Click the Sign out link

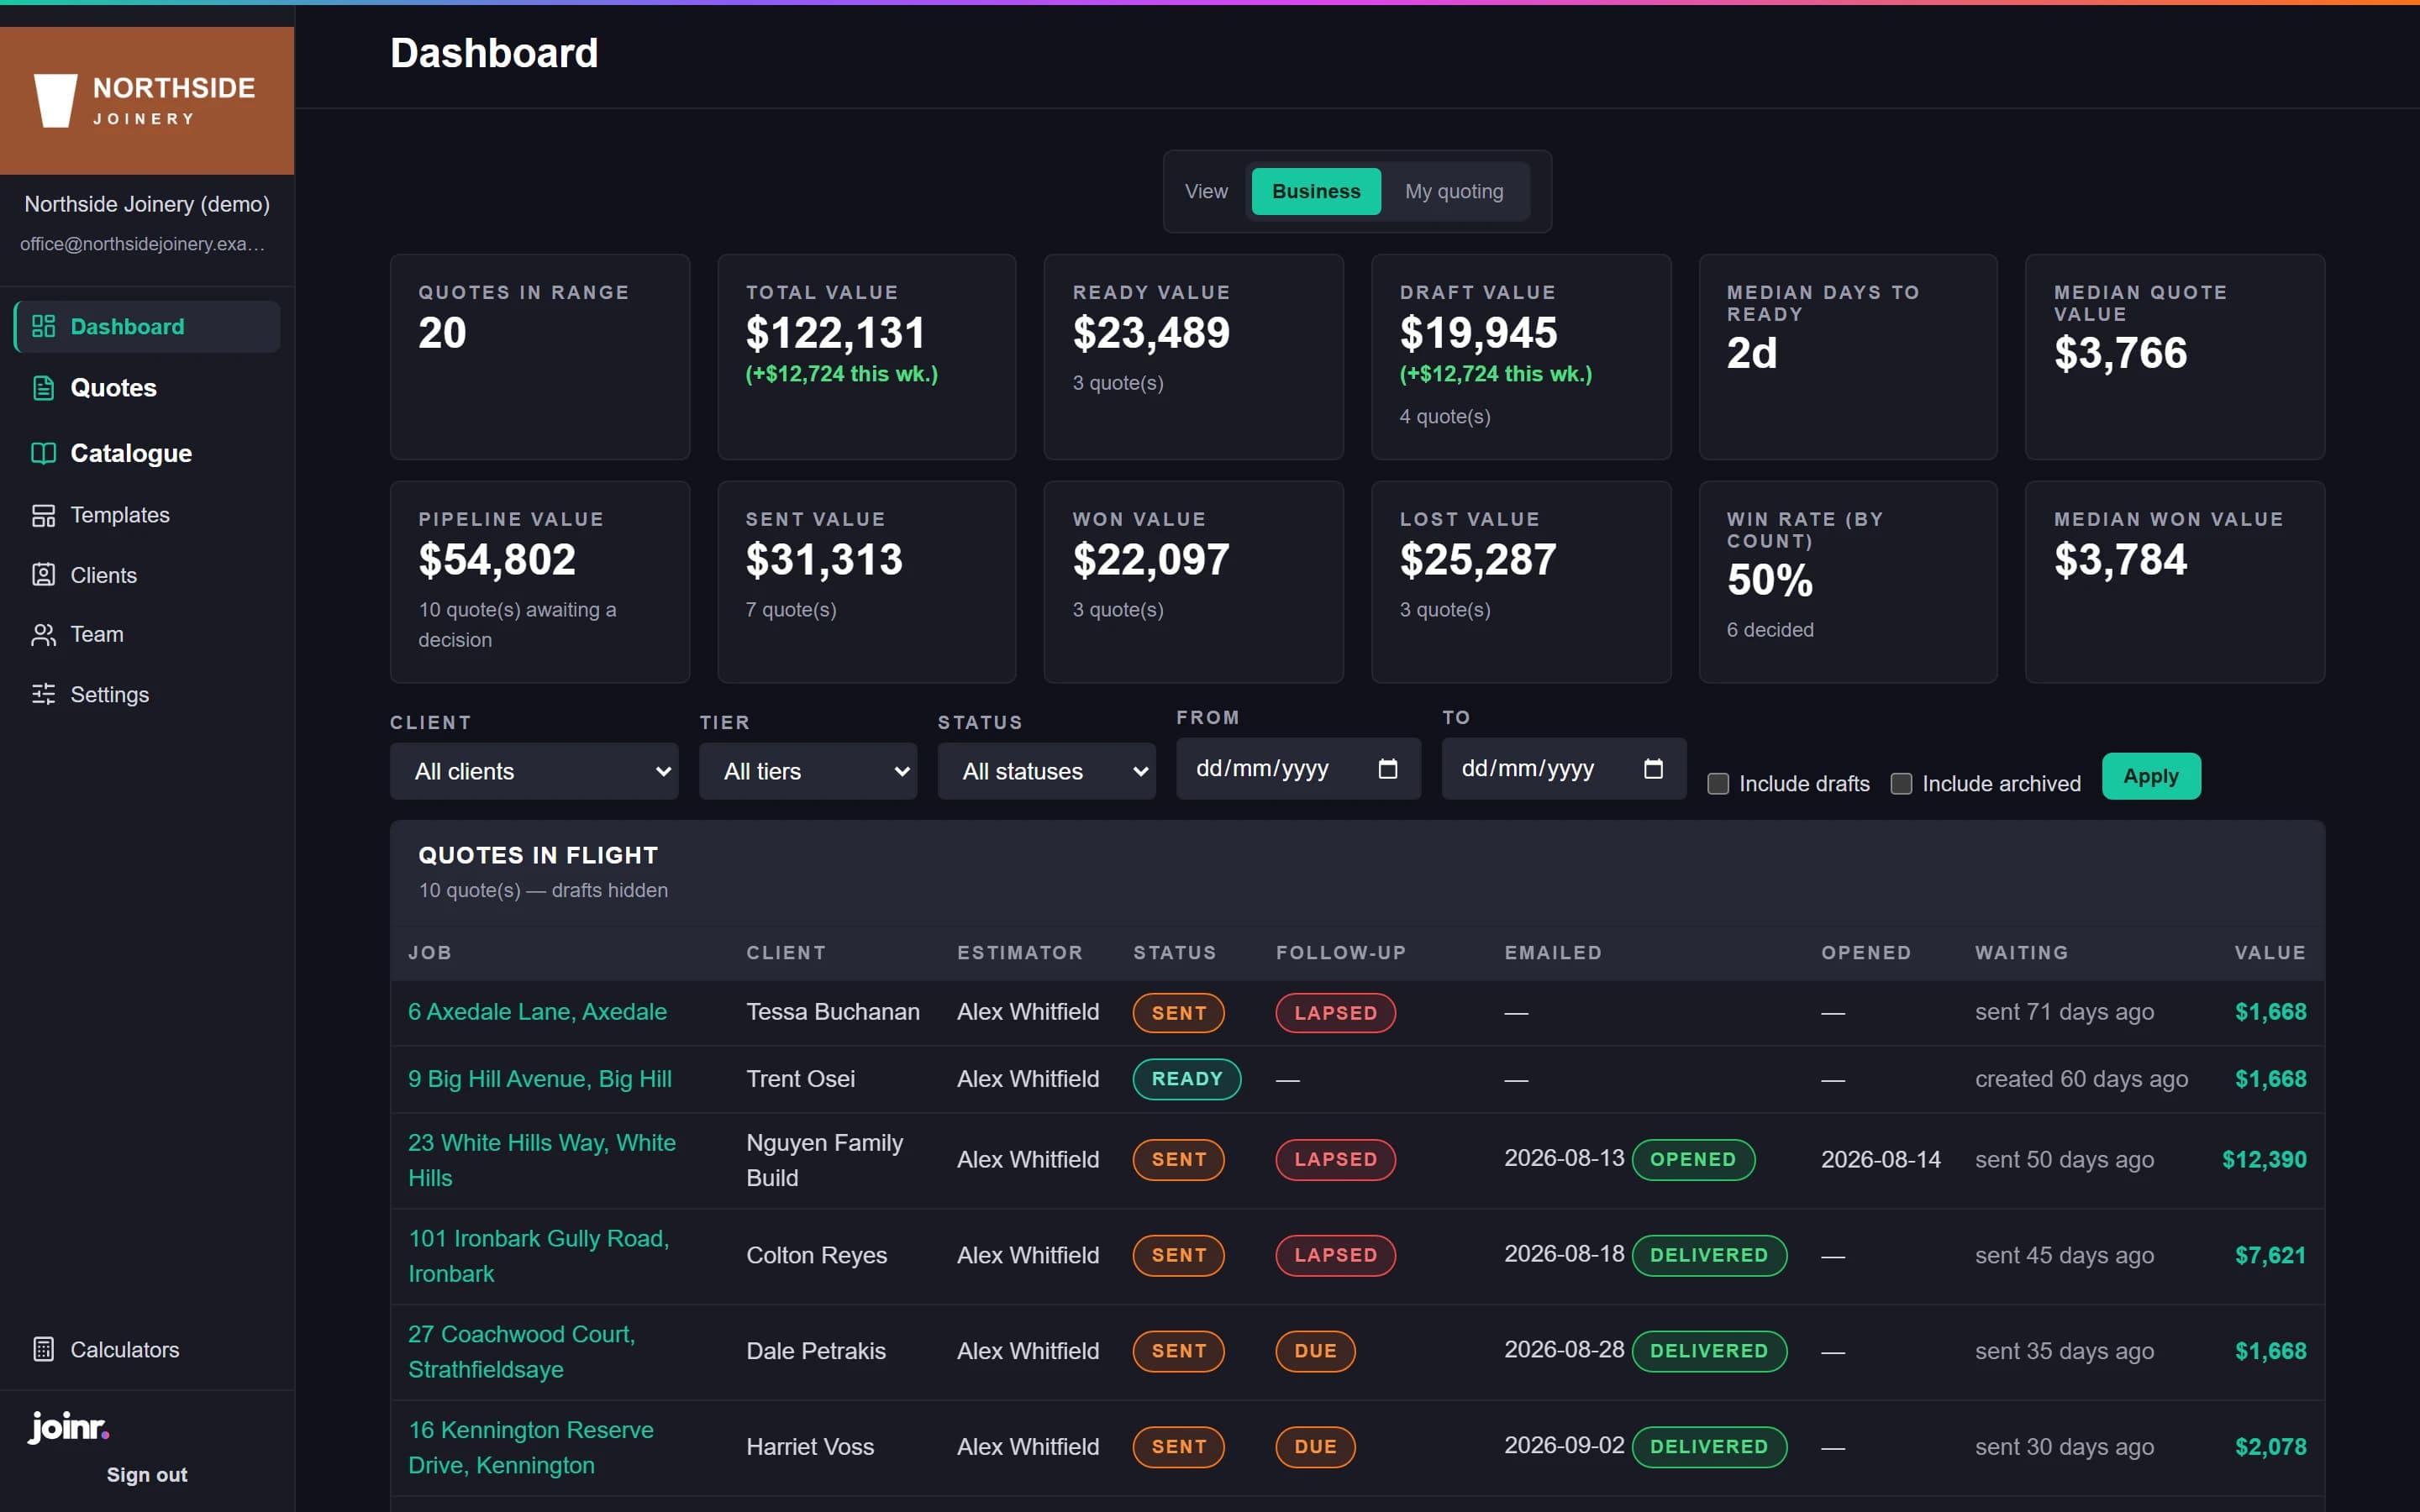[147, 1475]
